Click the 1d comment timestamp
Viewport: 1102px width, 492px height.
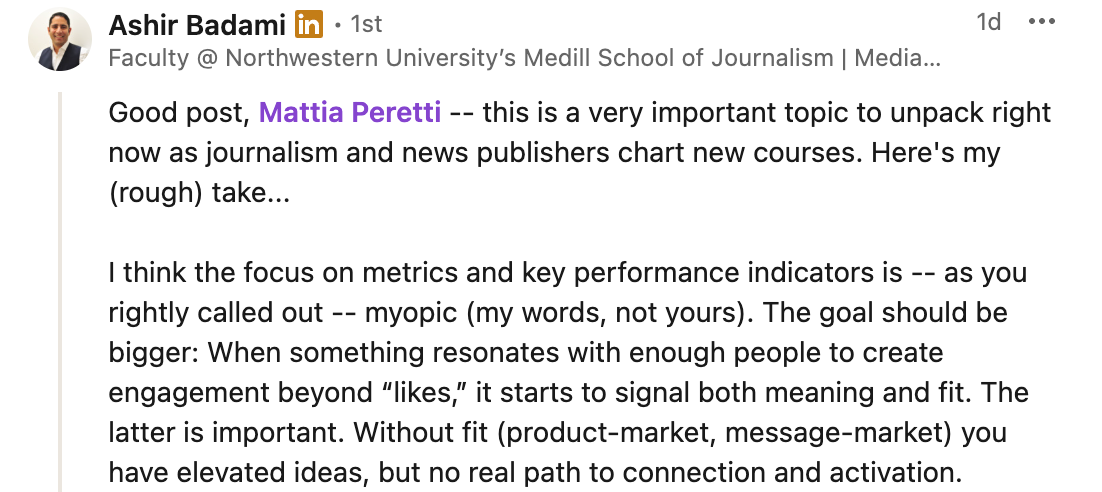coord(988,23)
